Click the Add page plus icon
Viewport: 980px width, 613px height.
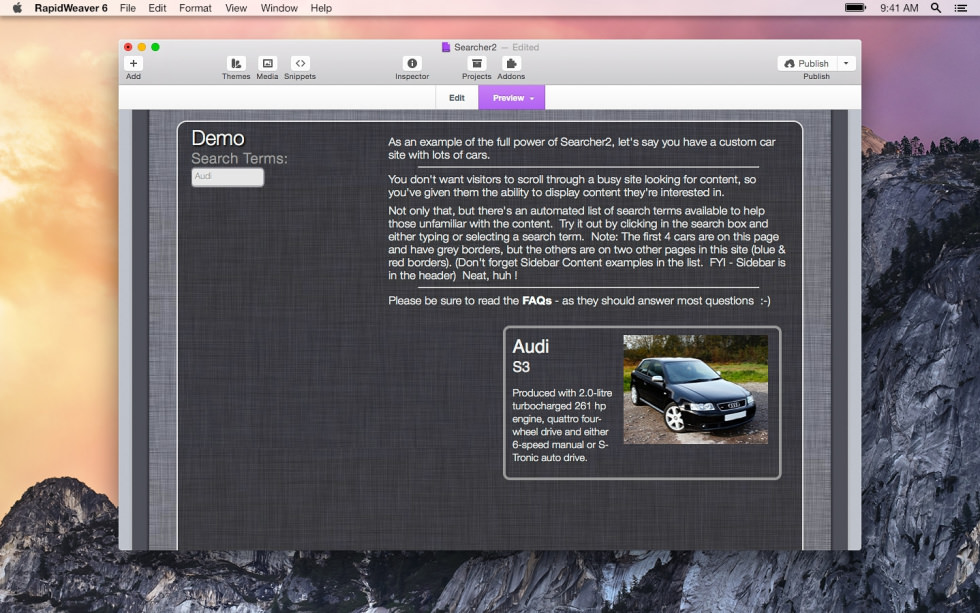pos(133,63)
